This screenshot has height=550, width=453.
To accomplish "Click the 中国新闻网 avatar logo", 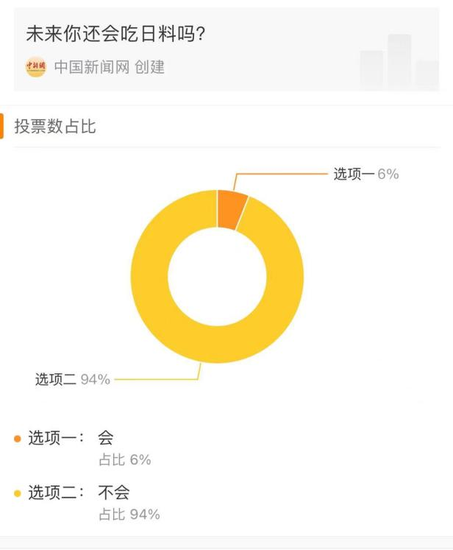I will tap(36, 66).
